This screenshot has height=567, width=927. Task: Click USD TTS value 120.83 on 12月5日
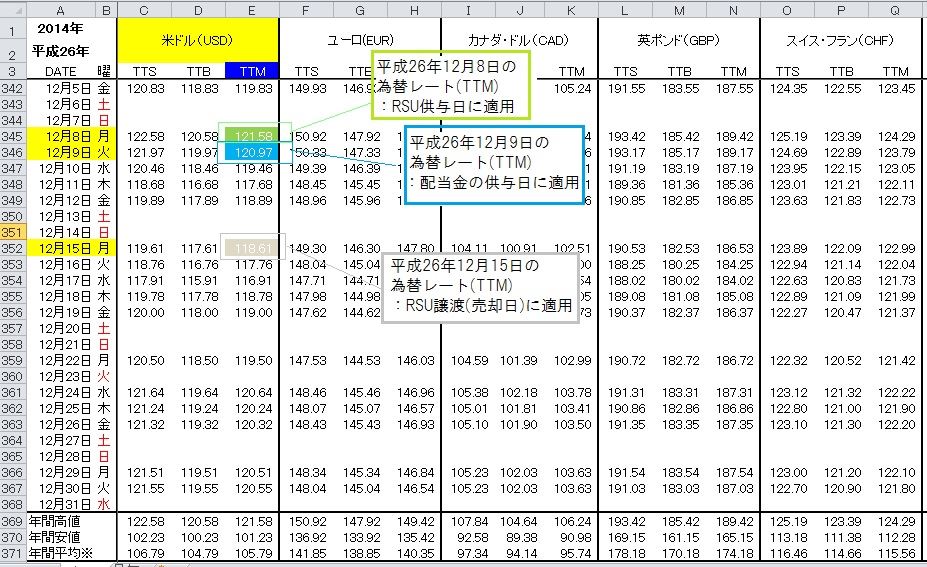145,89
